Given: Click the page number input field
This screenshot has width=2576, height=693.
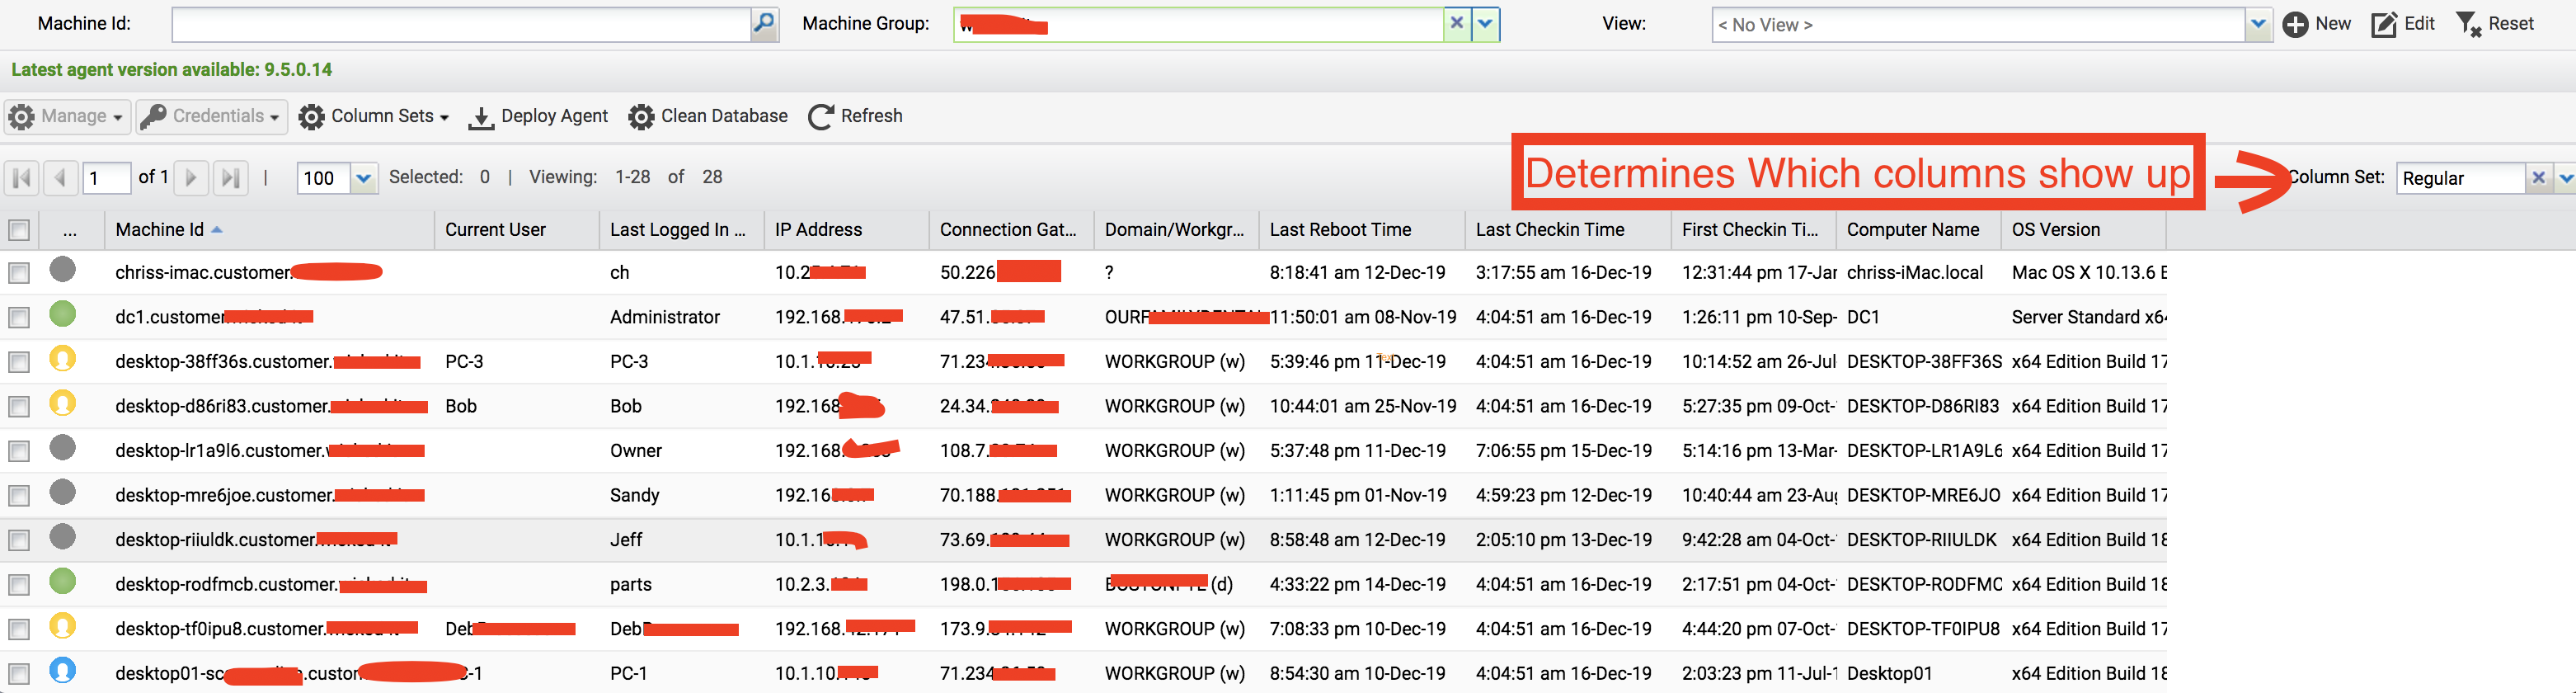Looking at the screenshot, I should click(x=107, y=178).
